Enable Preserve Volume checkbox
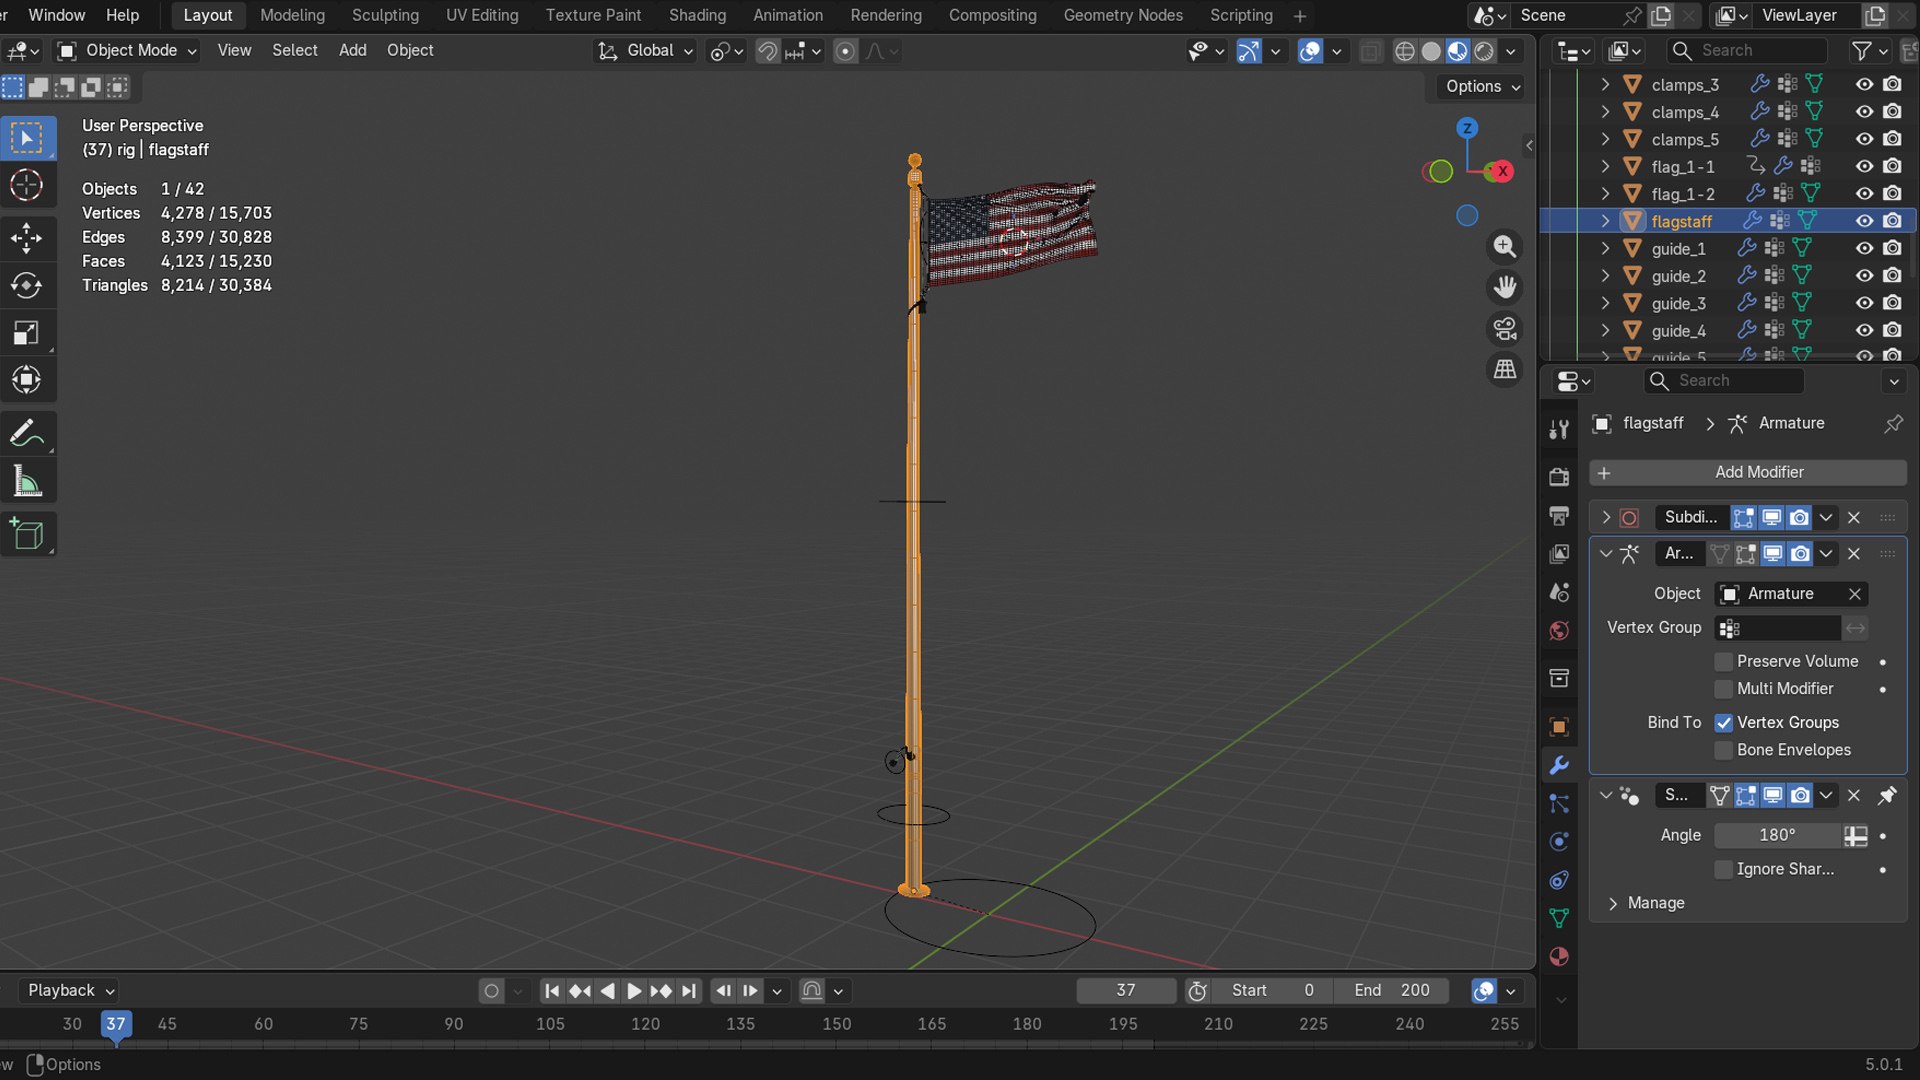The image size is (1920, 1080). [x=1723, y=662]
